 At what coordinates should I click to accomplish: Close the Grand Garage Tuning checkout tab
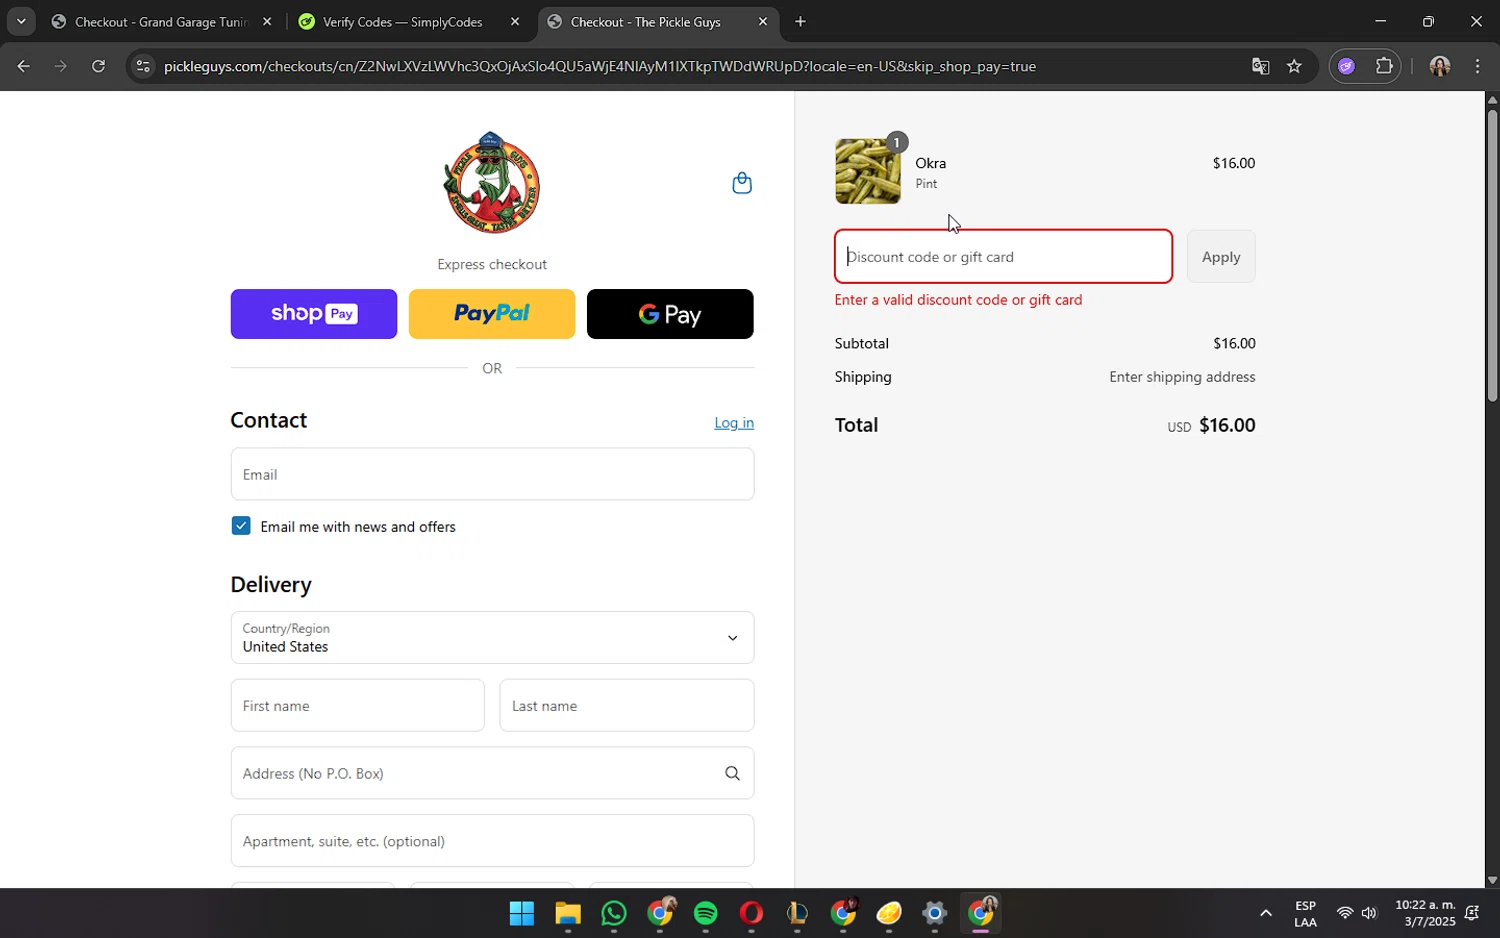[267, 21]
